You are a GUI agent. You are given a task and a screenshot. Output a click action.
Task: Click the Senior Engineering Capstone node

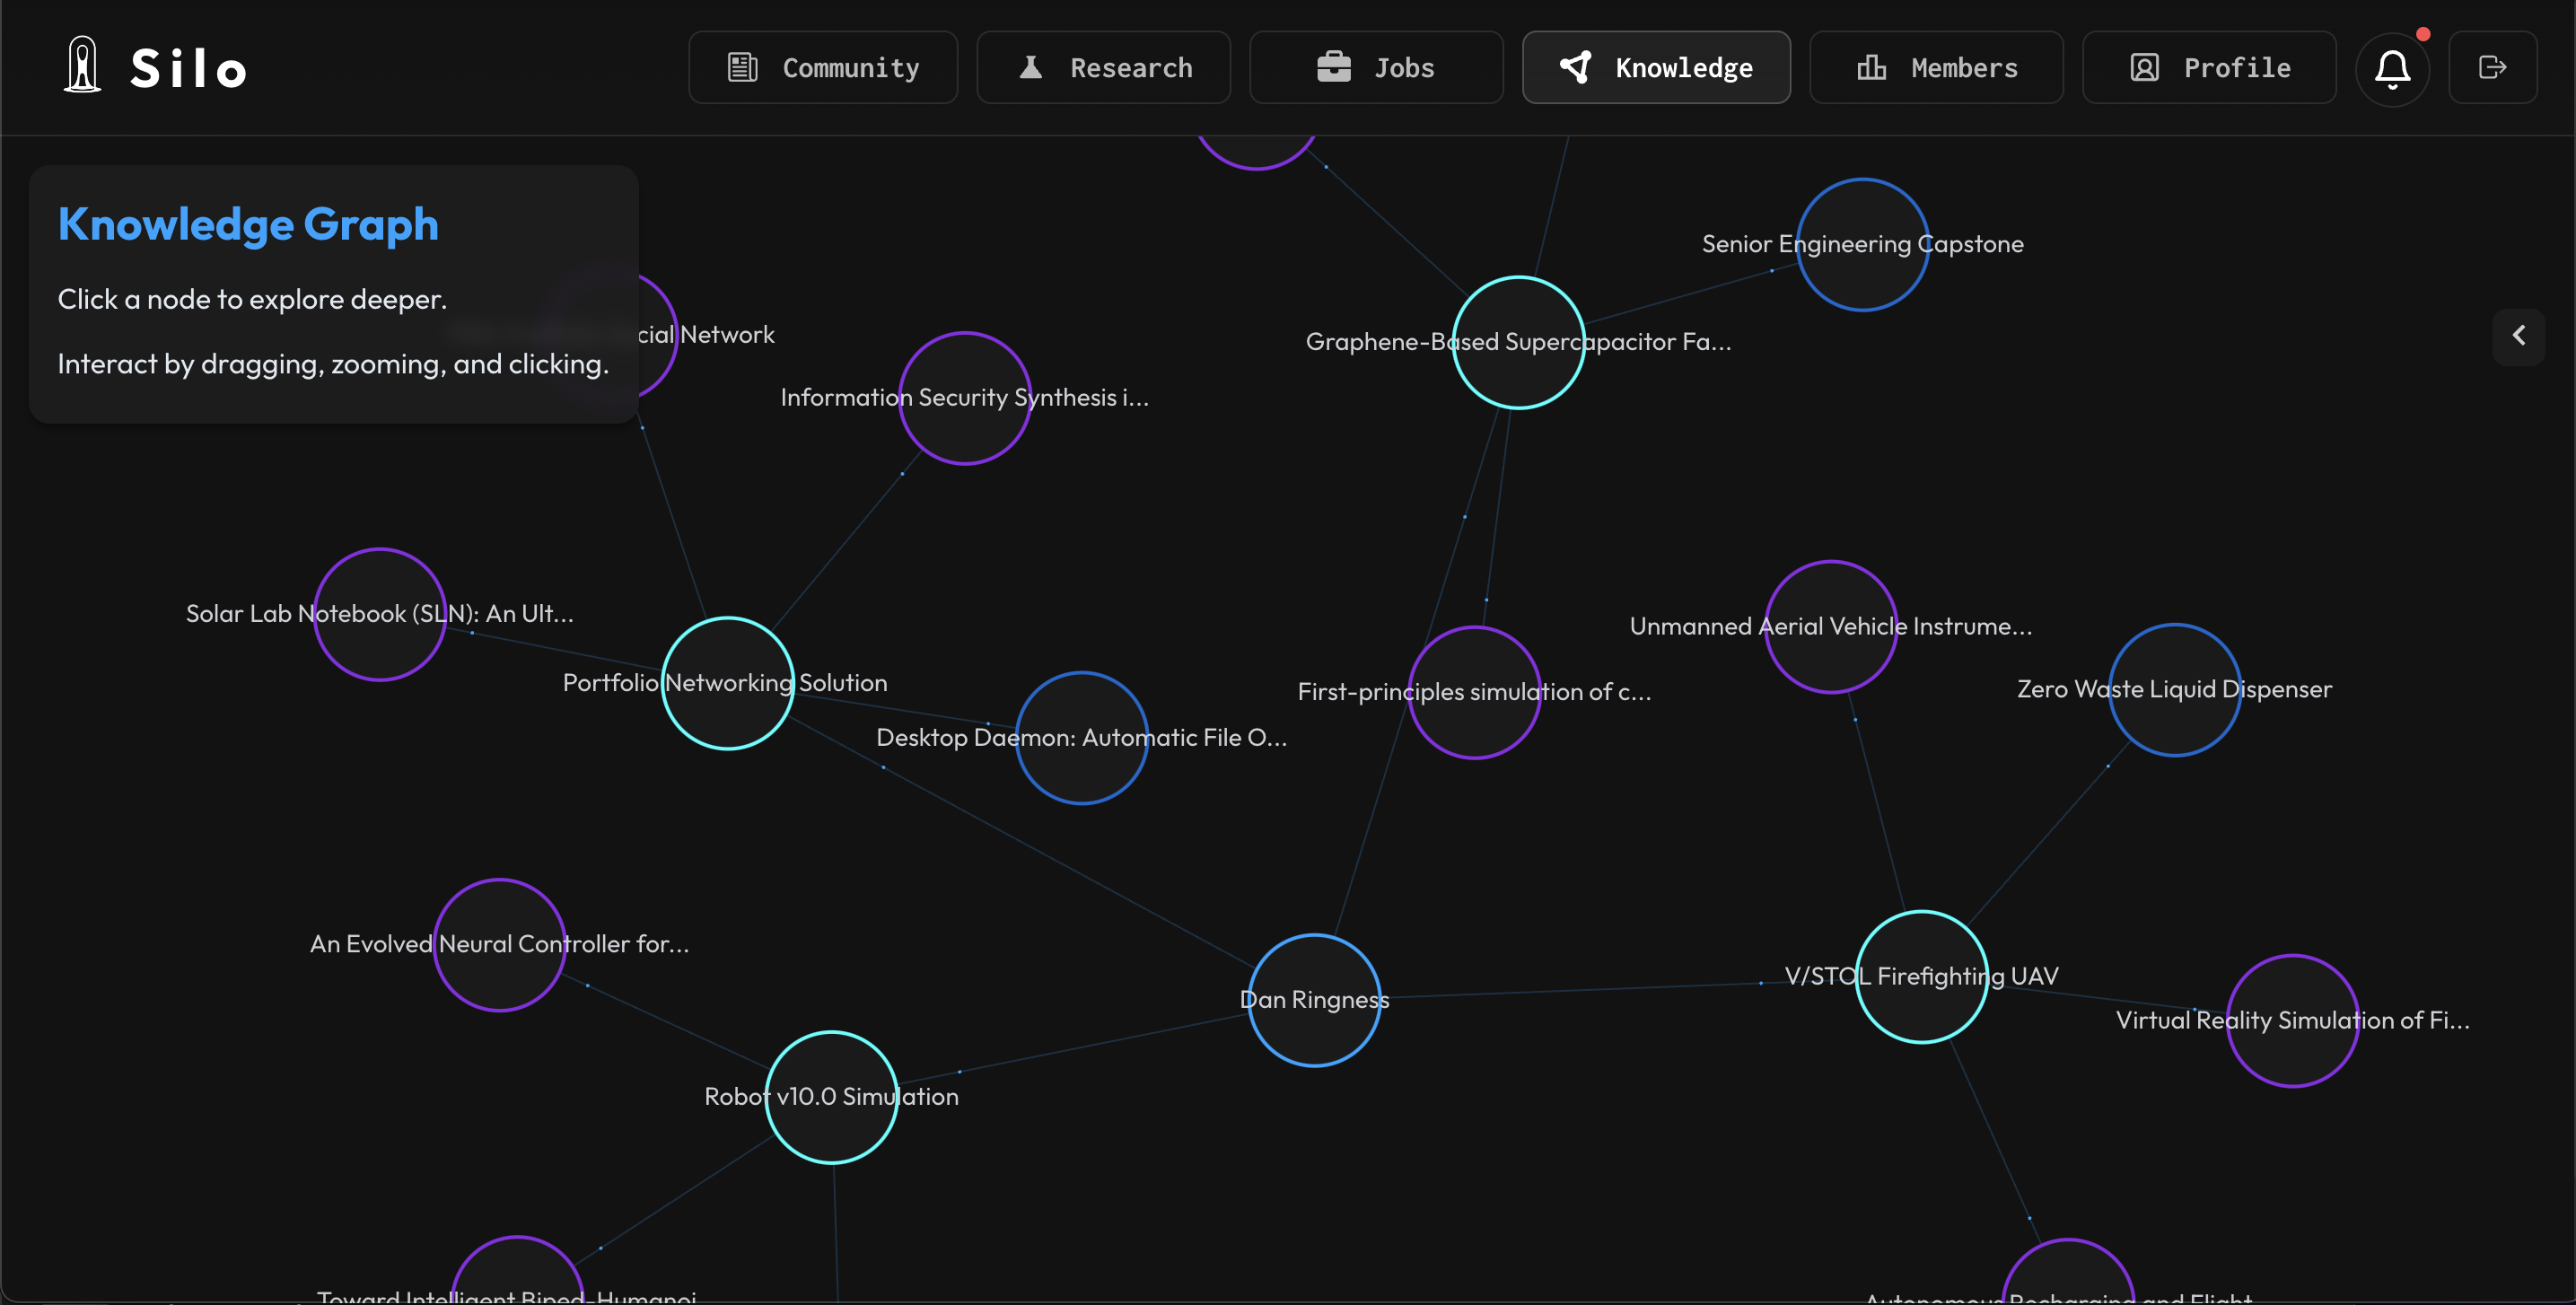[1862, 244]
